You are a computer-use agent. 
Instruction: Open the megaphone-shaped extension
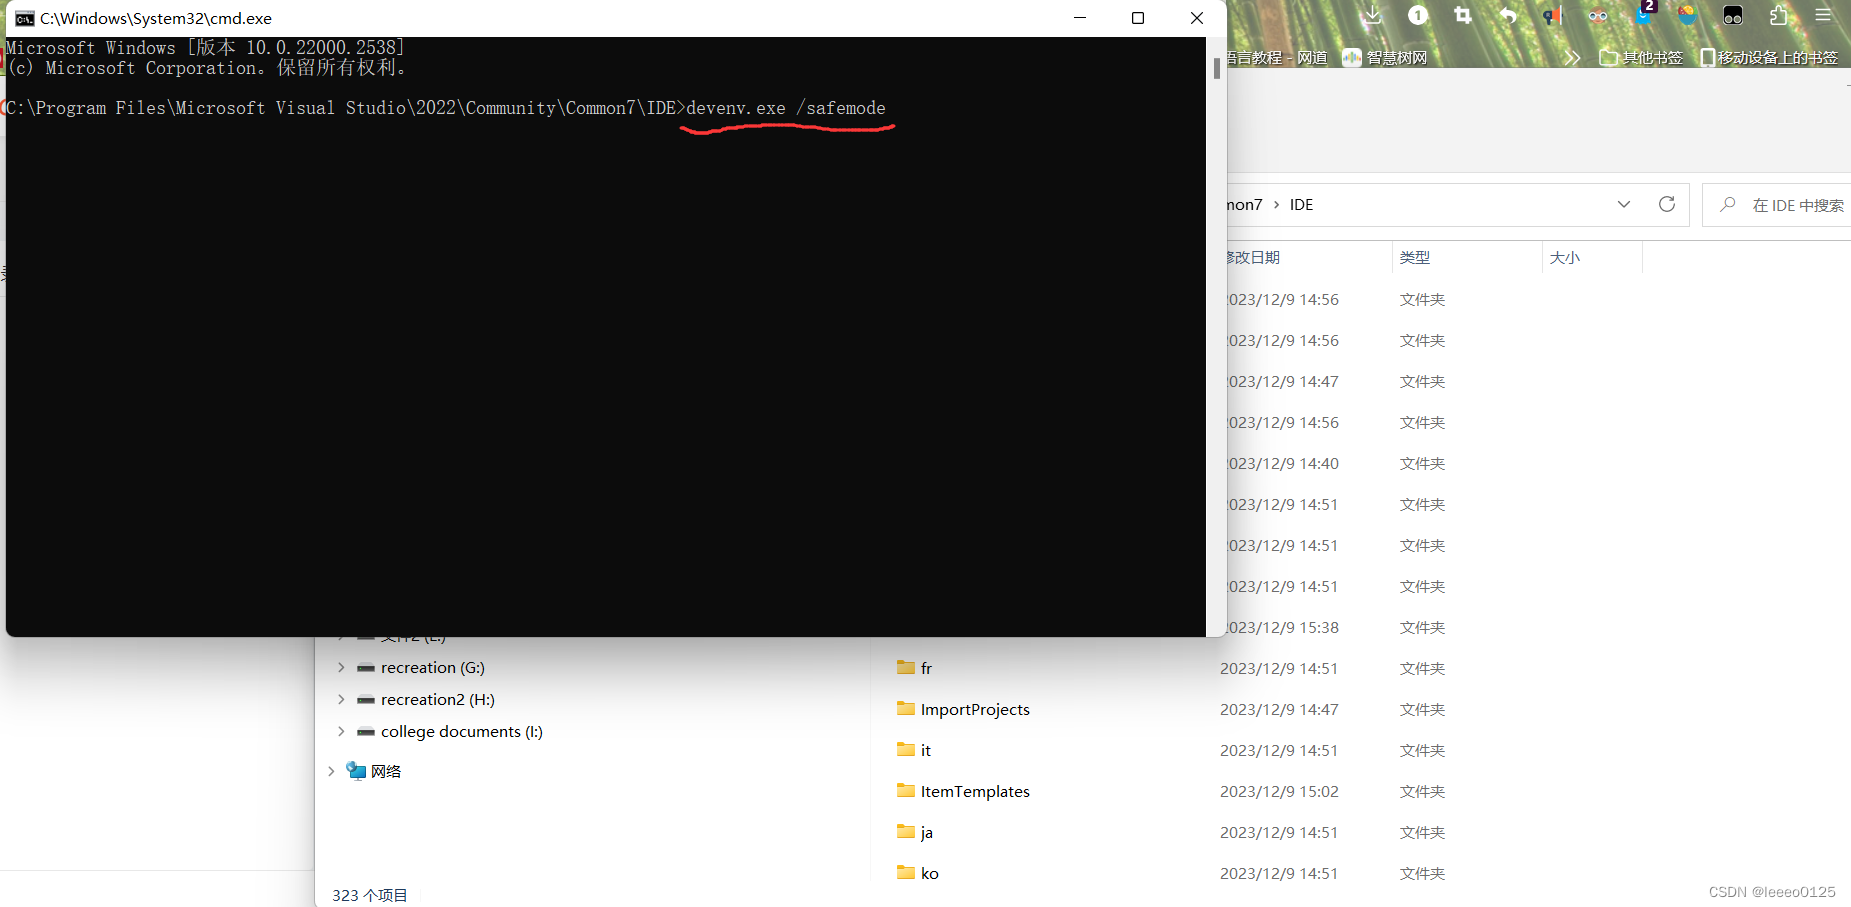coord(1551,16)
